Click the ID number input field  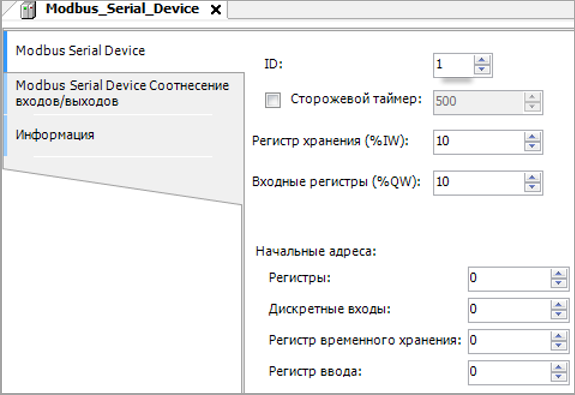(454, 65)
